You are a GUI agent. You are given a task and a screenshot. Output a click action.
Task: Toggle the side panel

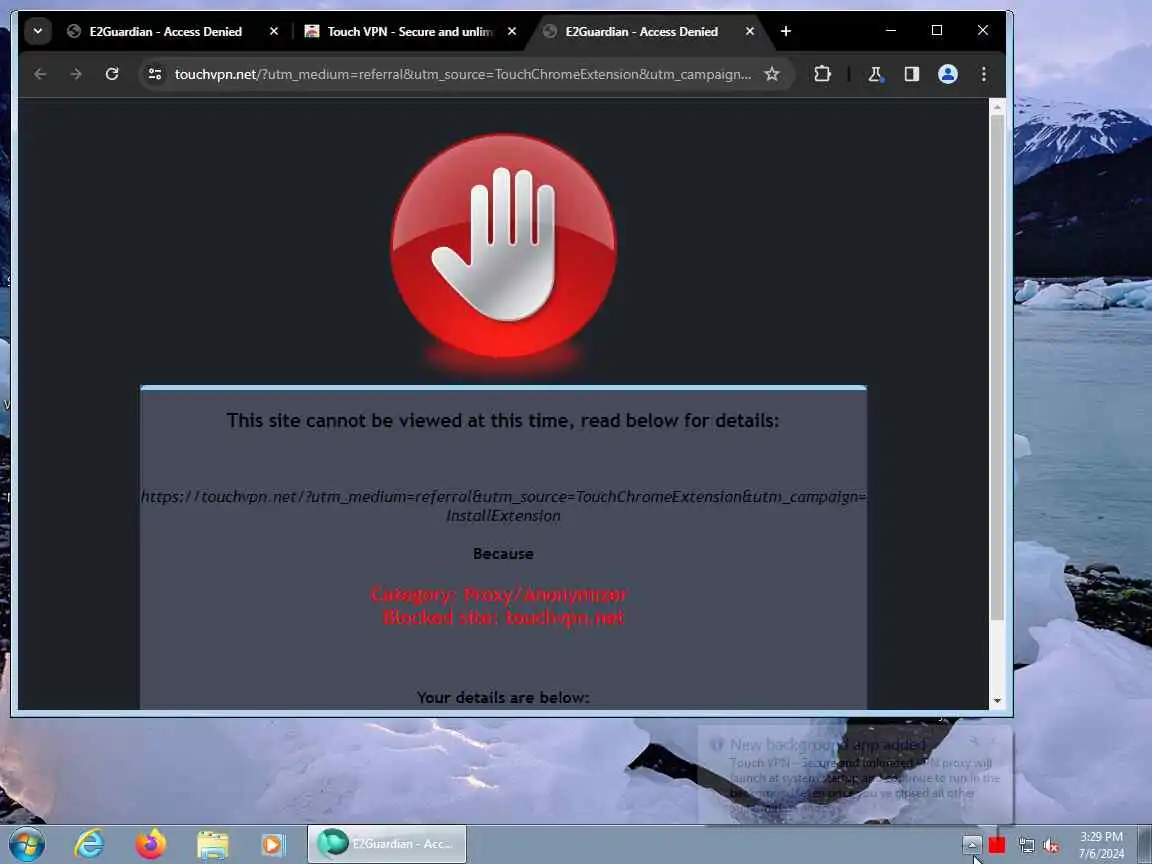coord(912,74)
